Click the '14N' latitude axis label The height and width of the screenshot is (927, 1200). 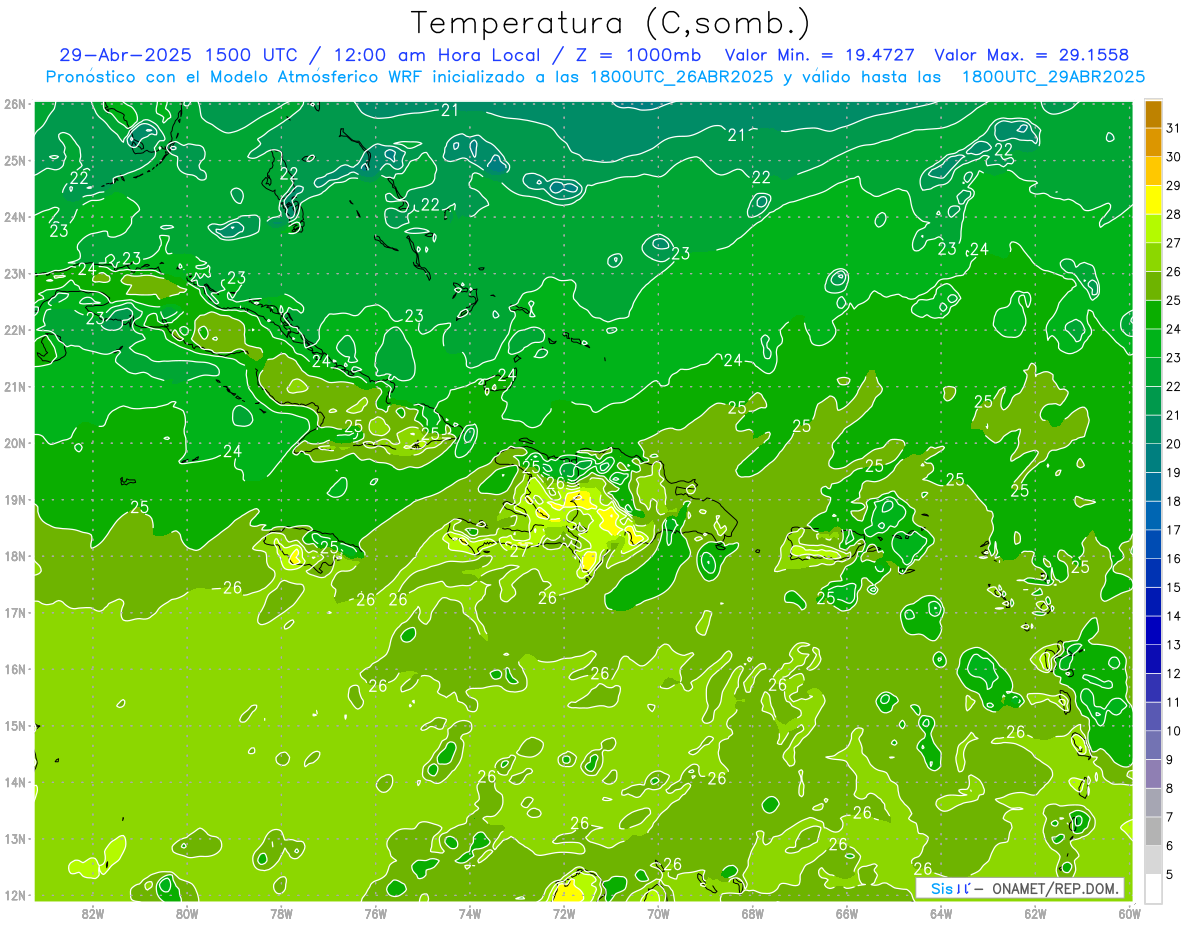pos(15,782)
